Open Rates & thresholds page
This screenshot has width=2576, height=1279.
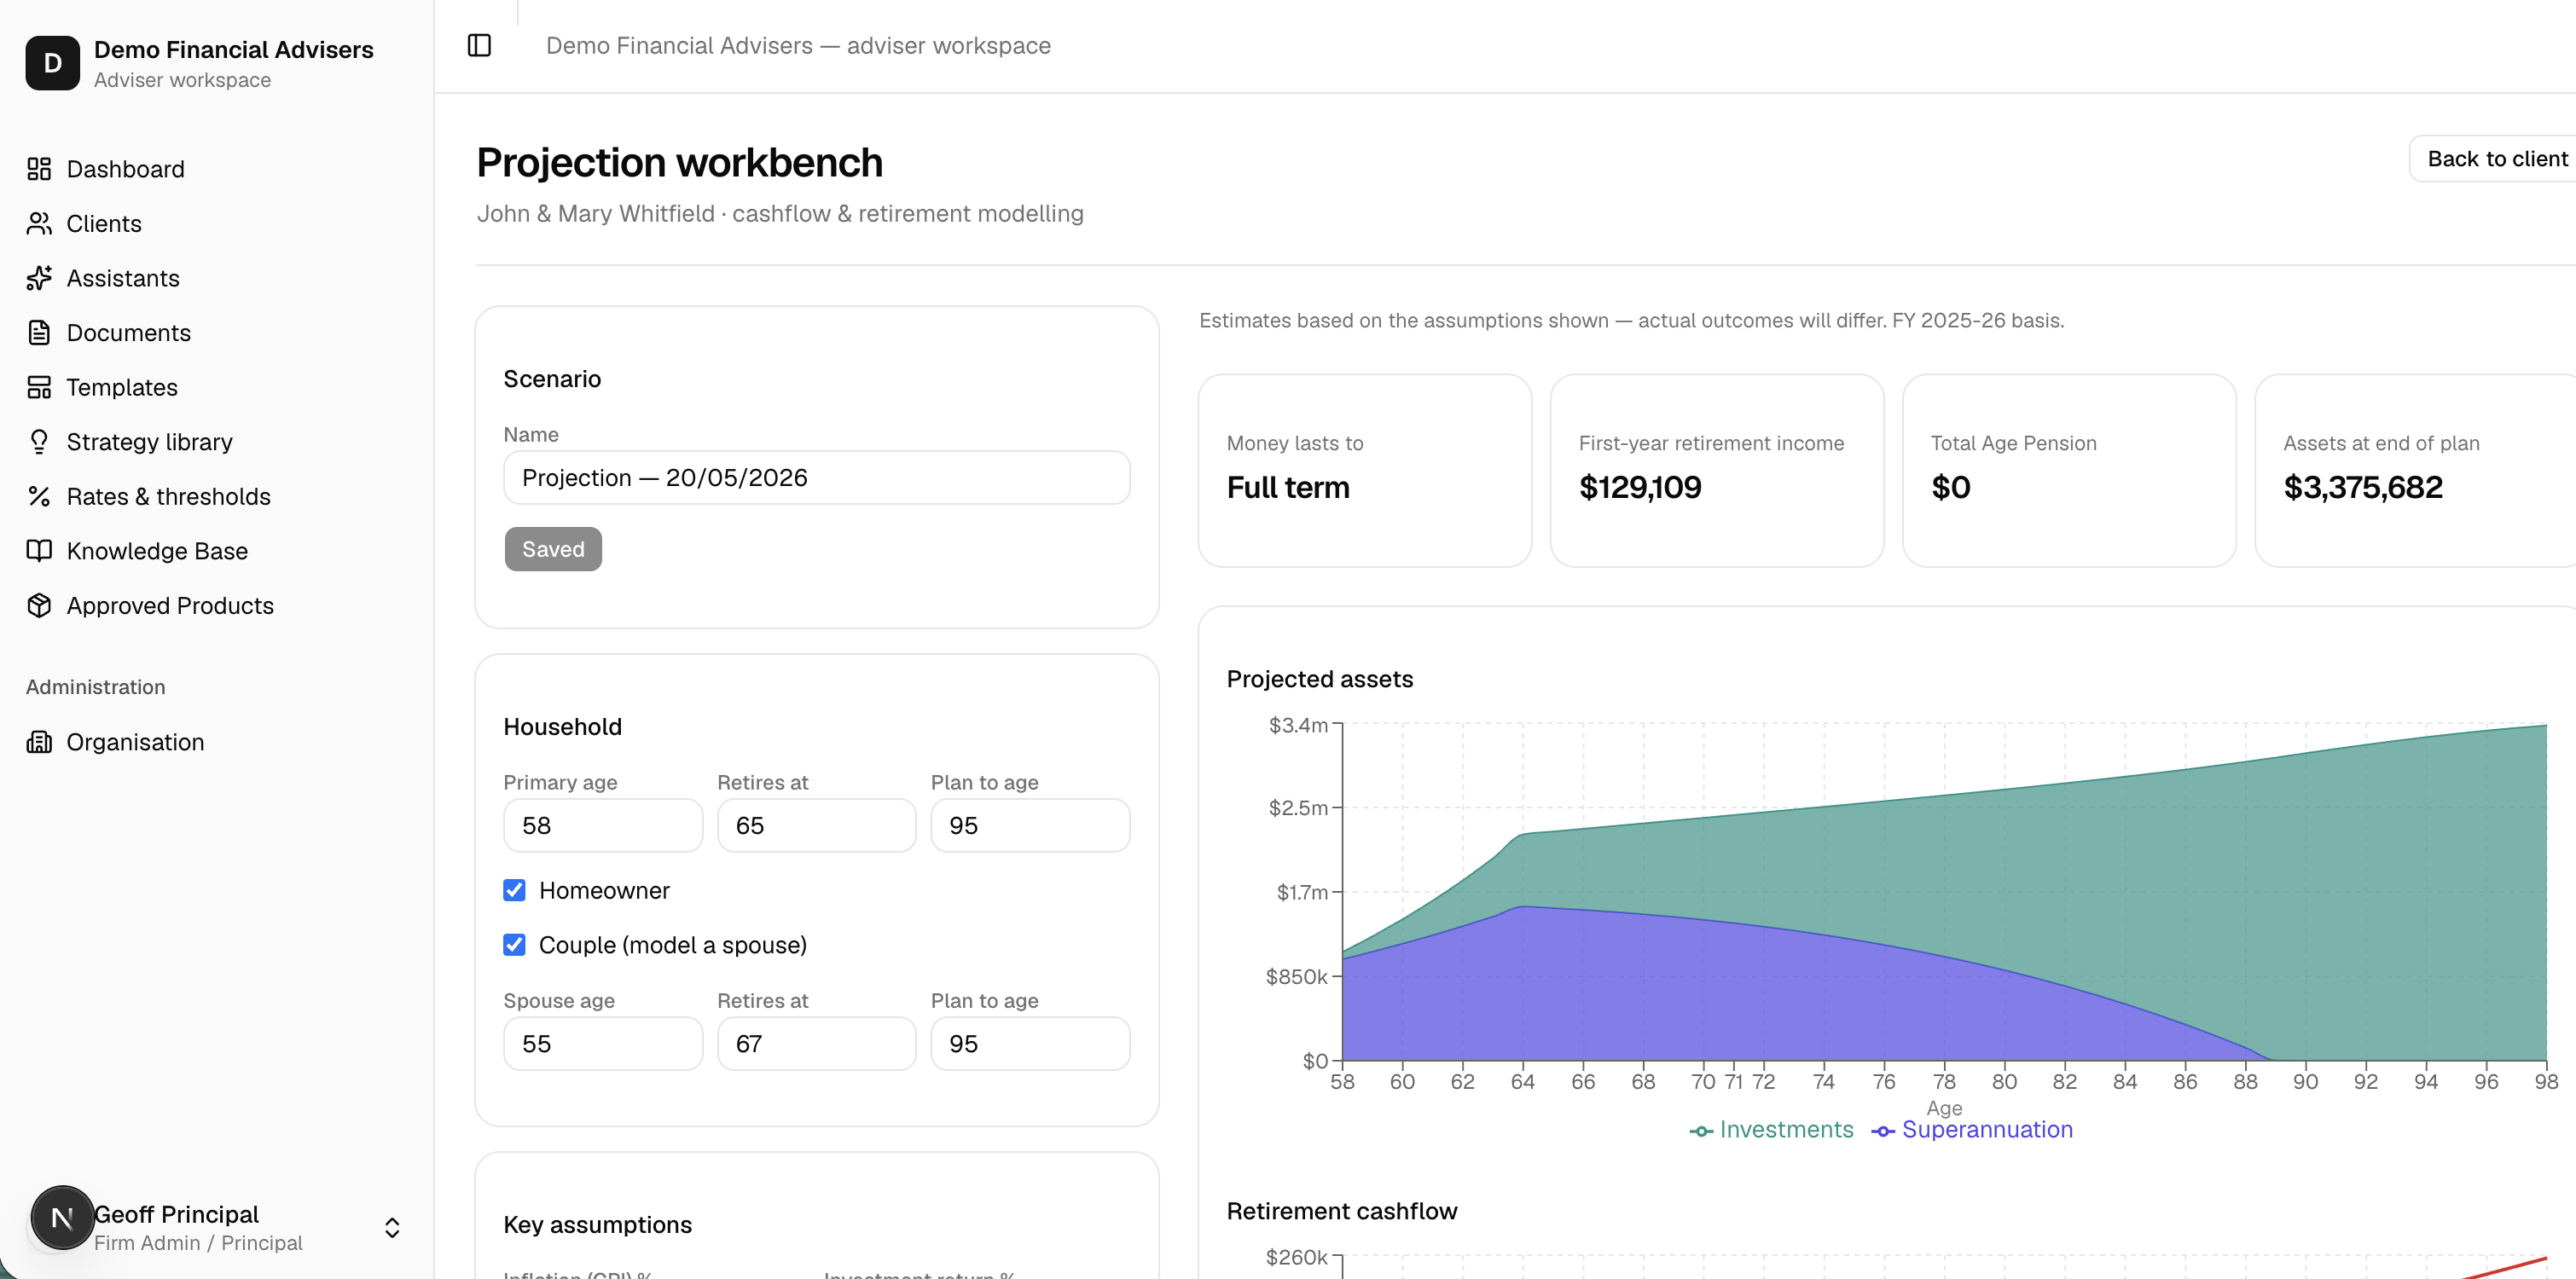coord(169,496)
